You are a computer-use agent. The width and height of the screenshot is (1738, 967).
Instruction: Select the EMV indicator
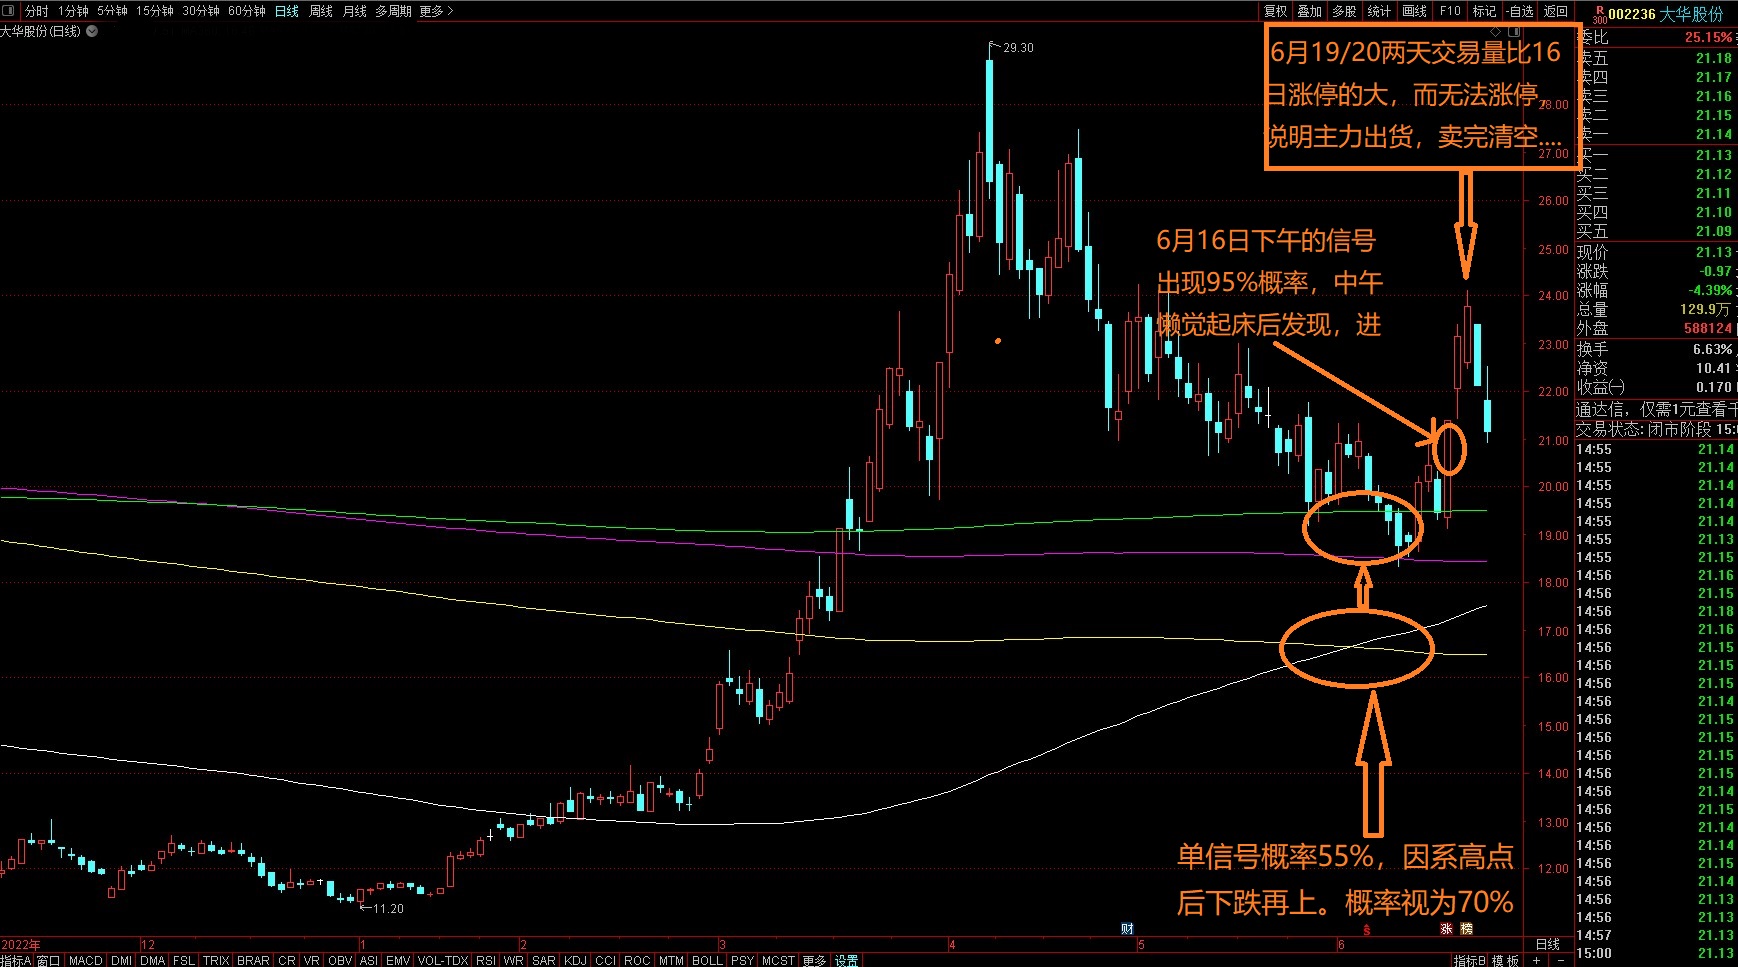pos(398,960)
